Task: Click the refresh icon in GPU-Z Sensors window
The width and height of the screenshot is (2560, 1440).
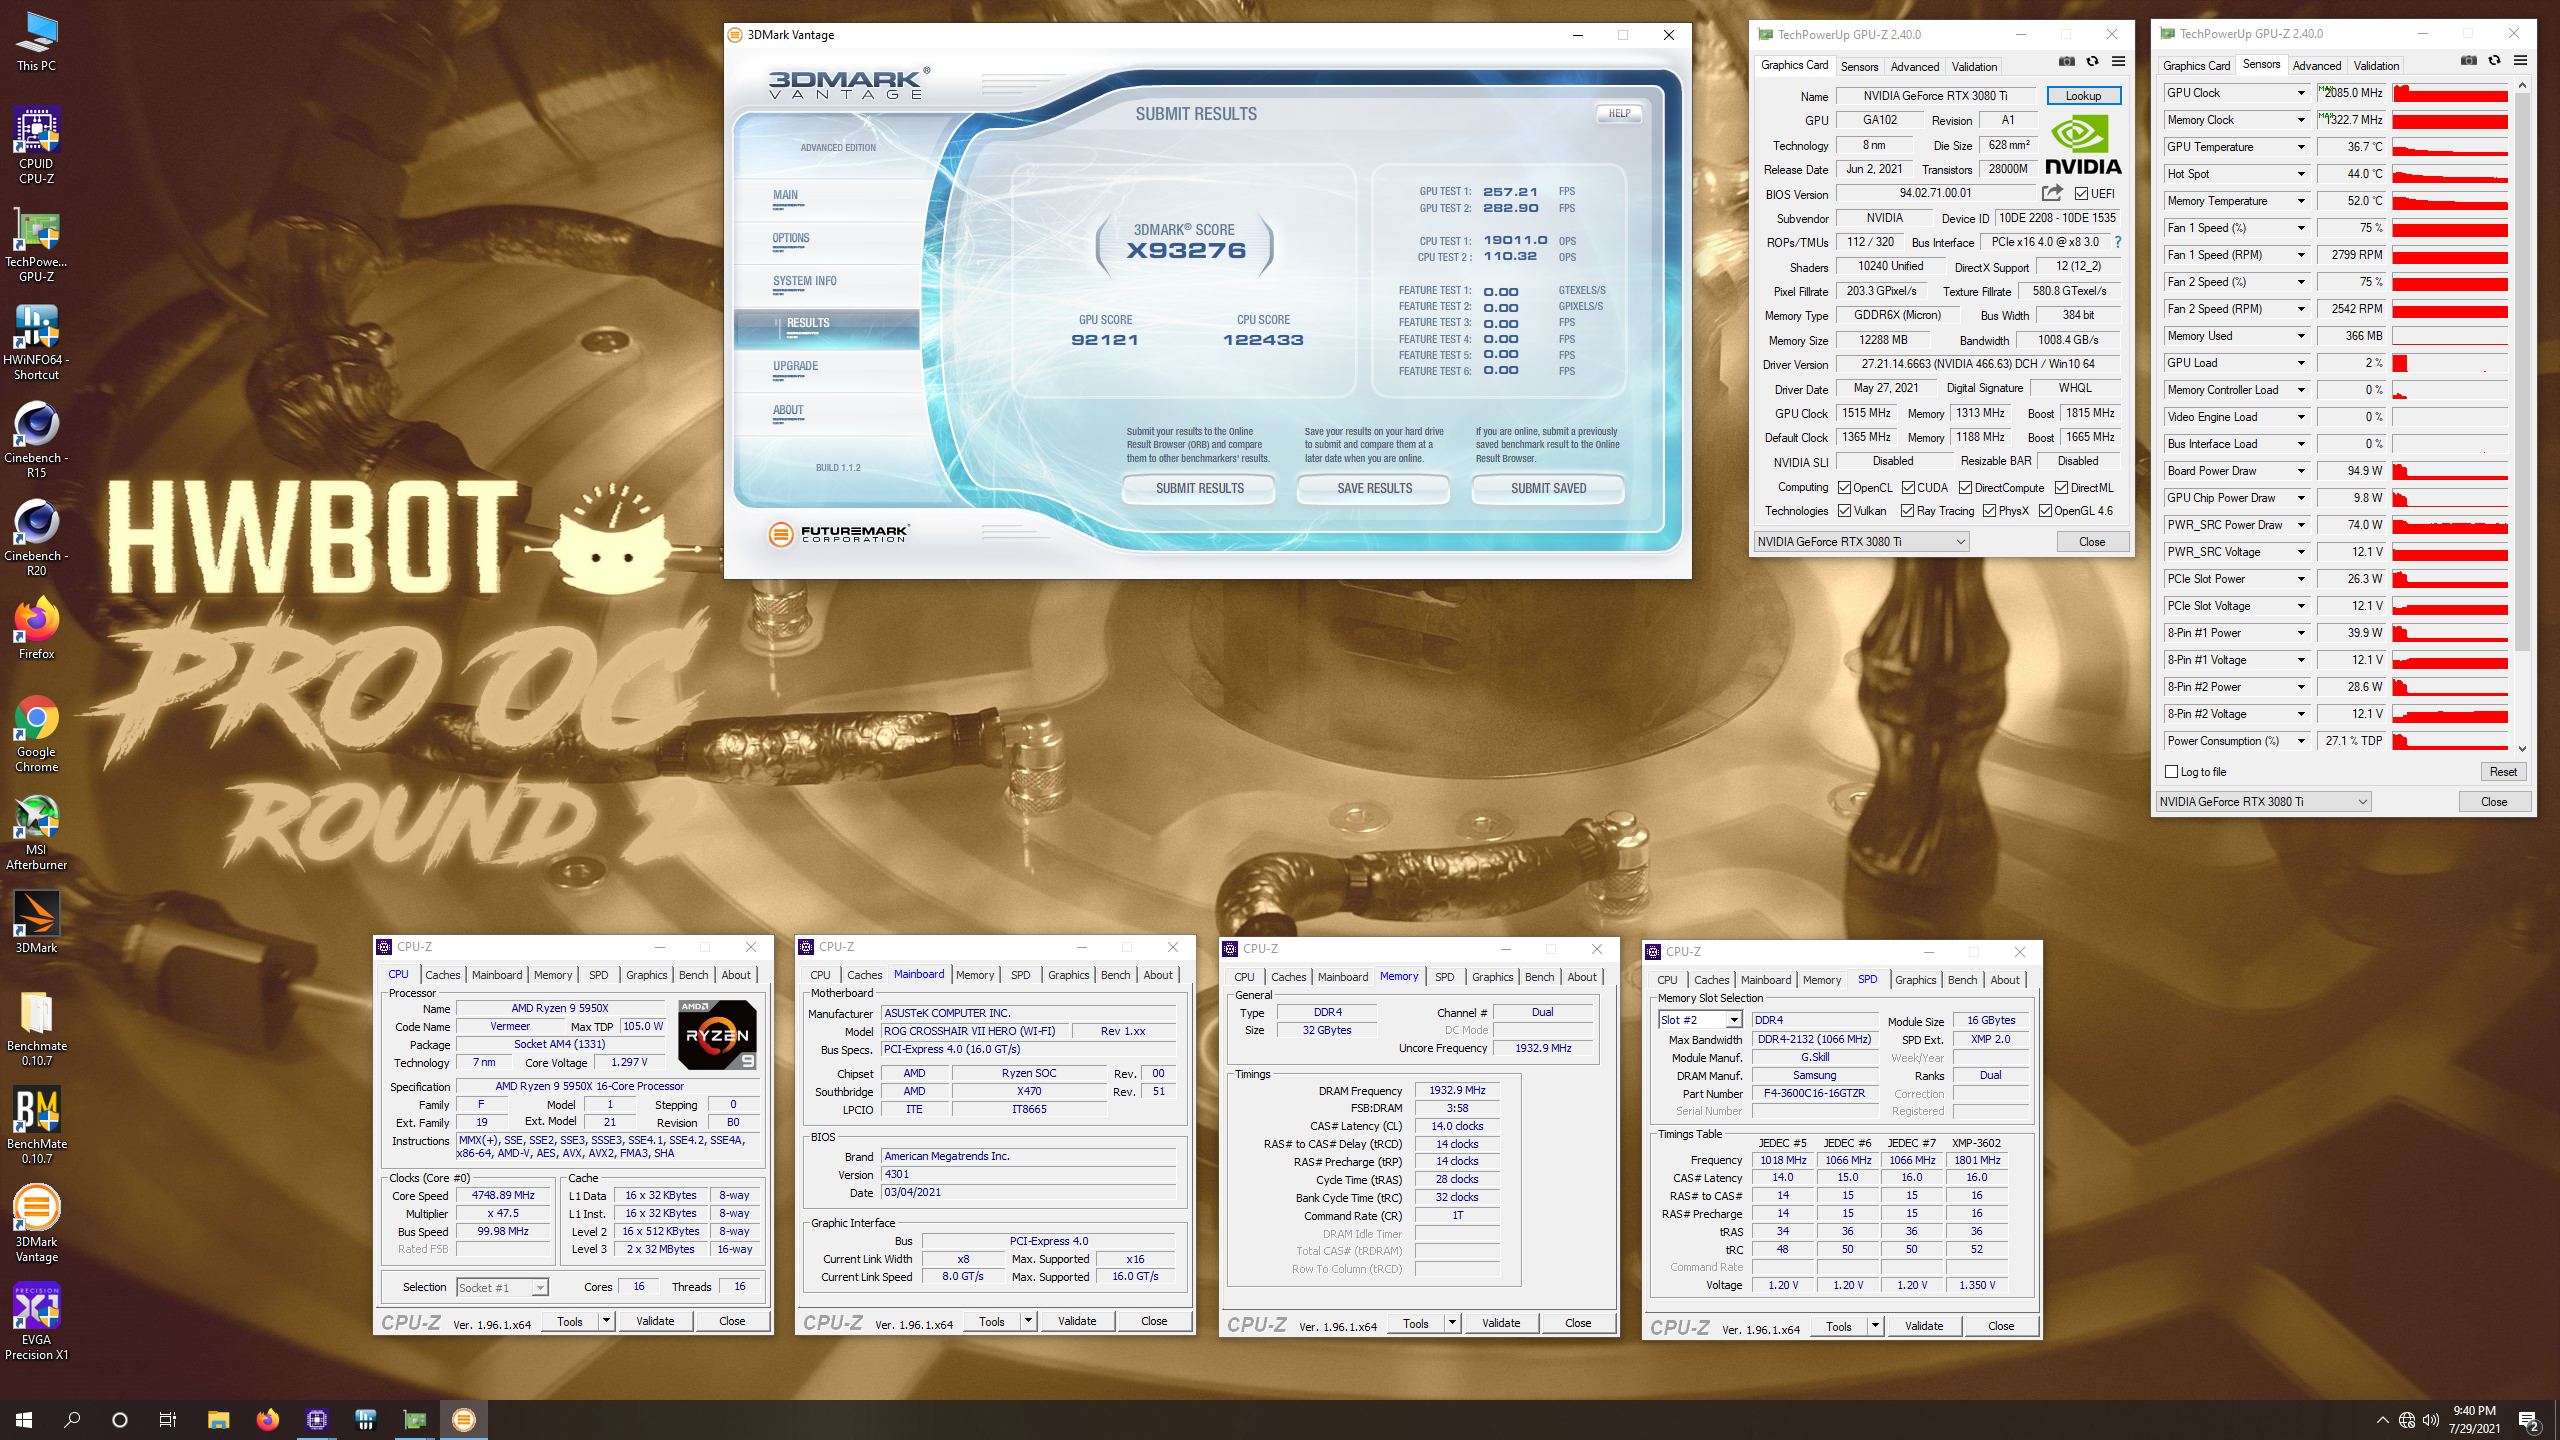Action: coord(2494,61)
